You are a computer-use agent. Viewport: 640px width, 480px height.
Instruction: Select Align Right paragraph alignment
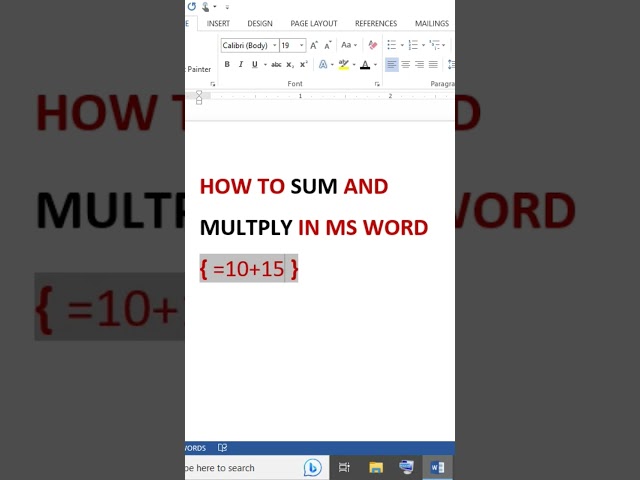click(420, 64)
